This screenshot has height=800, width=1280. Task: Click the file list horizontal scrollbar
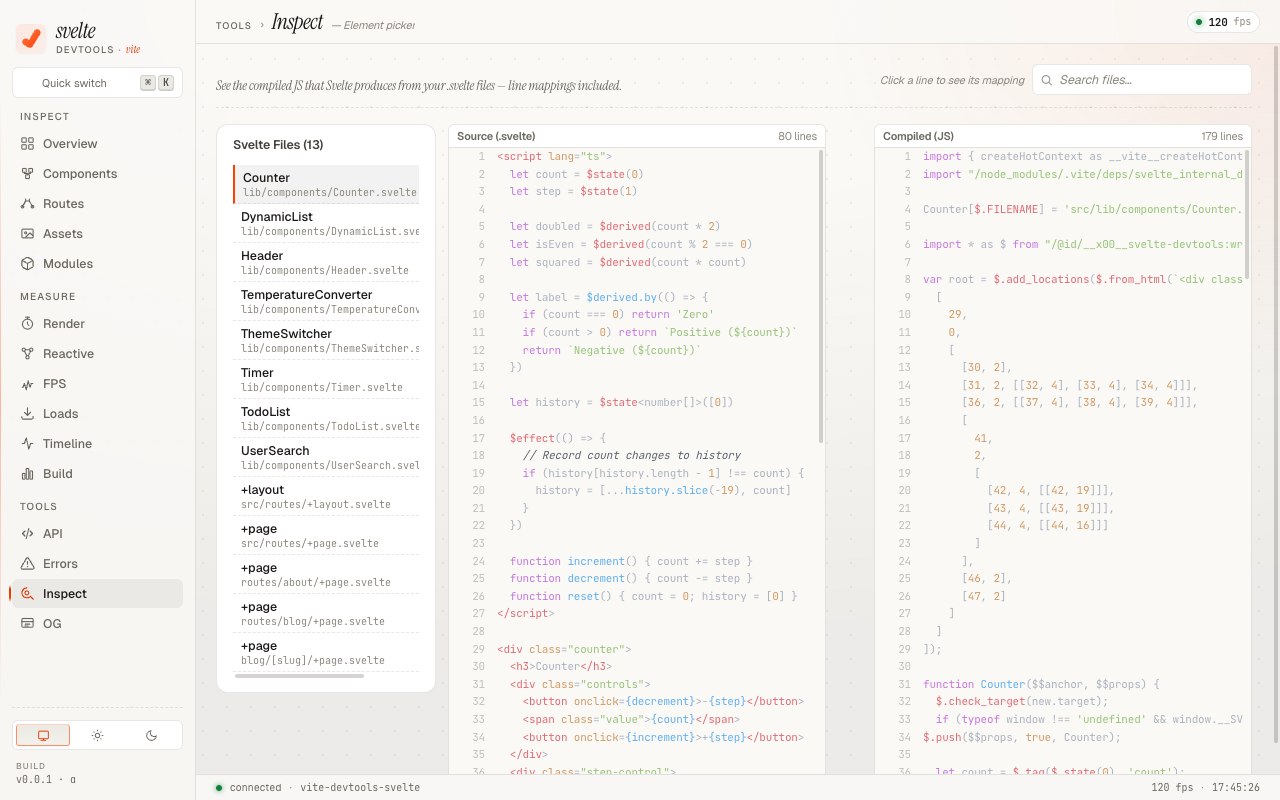tap(299, 676)
